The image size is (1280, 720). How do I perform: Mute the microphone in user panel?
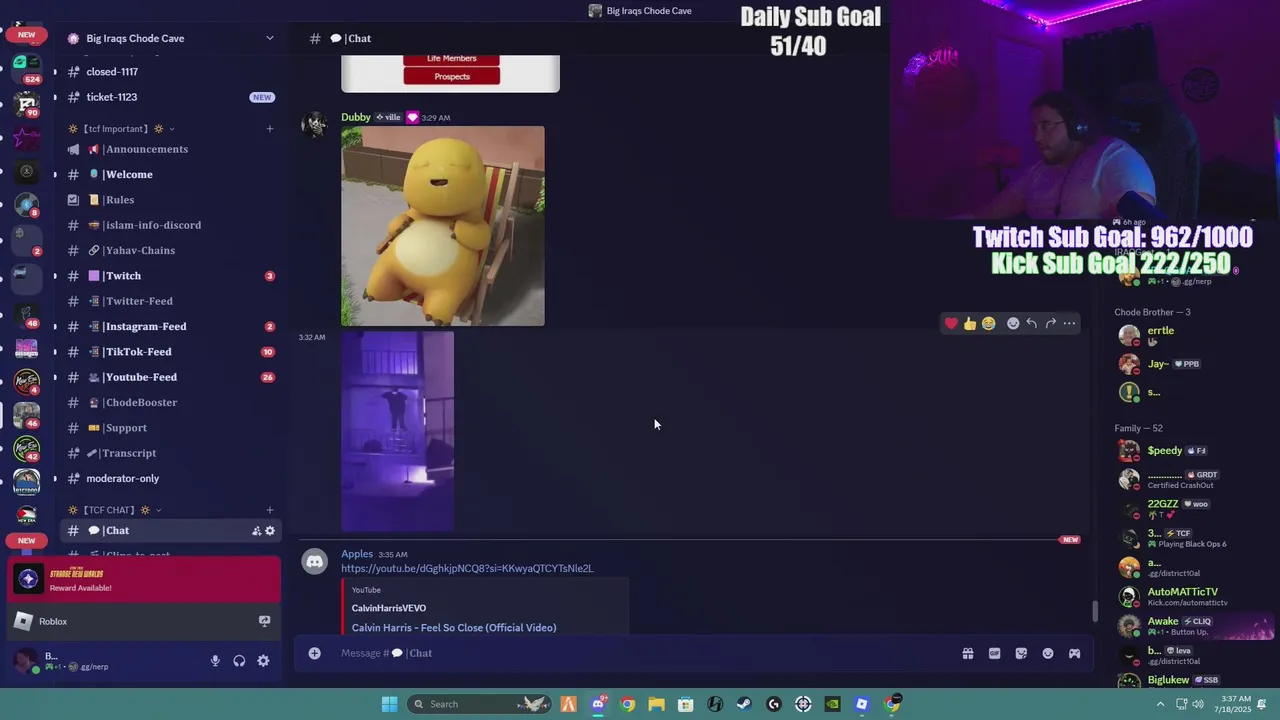click(215, 661)
